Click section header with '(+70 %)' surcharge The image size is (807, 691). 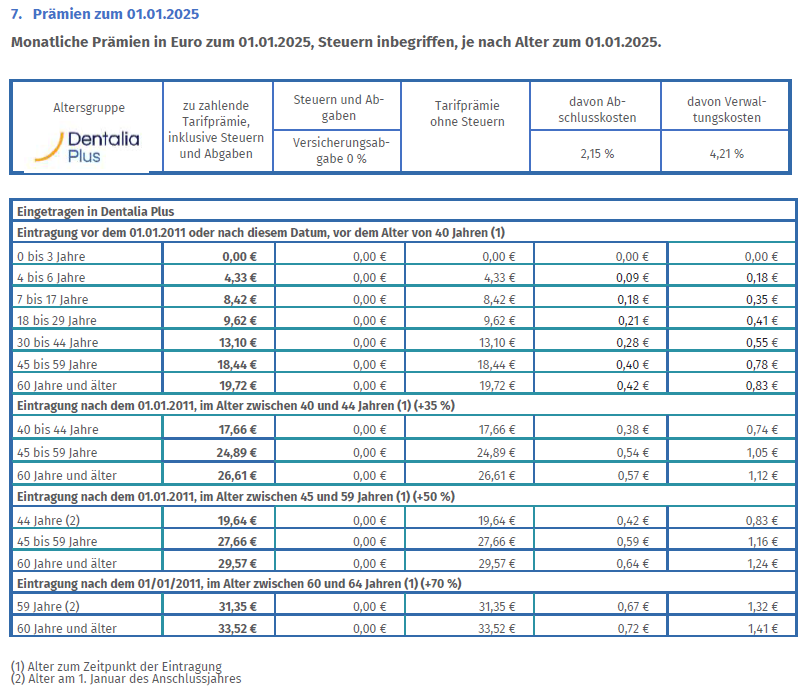tap(404, 583)
